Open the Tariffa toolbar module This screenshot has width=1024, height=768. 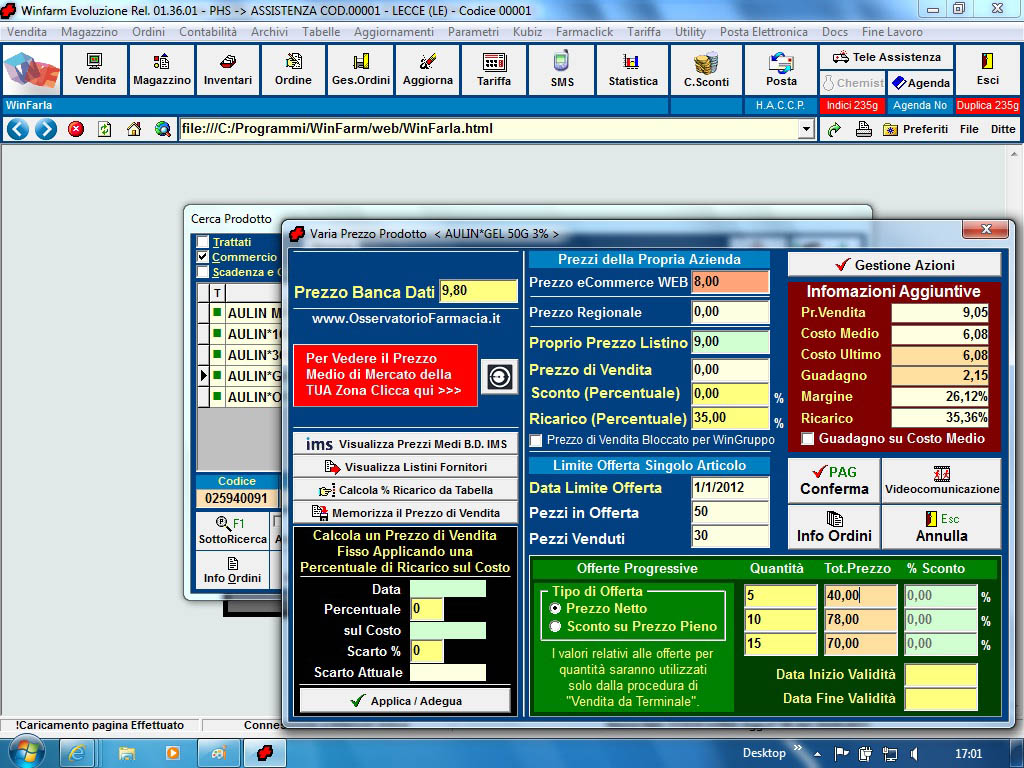pos(494,70)
